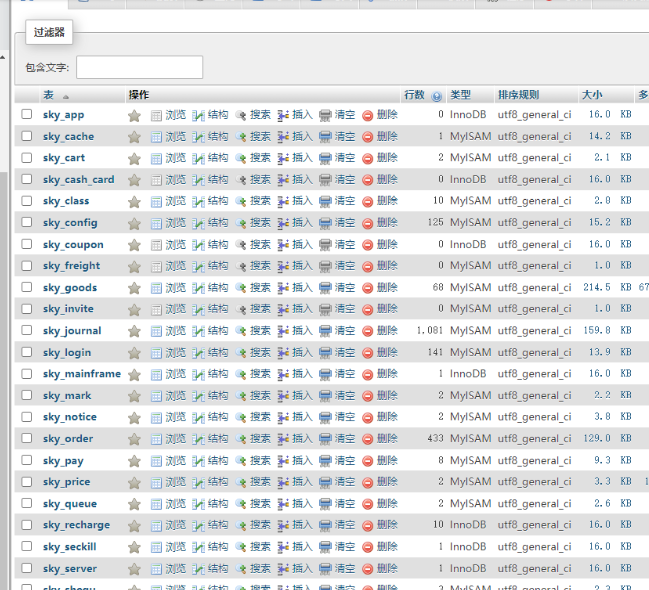
Task: Sort by the type column header
Action: click(x=460, y=95)
